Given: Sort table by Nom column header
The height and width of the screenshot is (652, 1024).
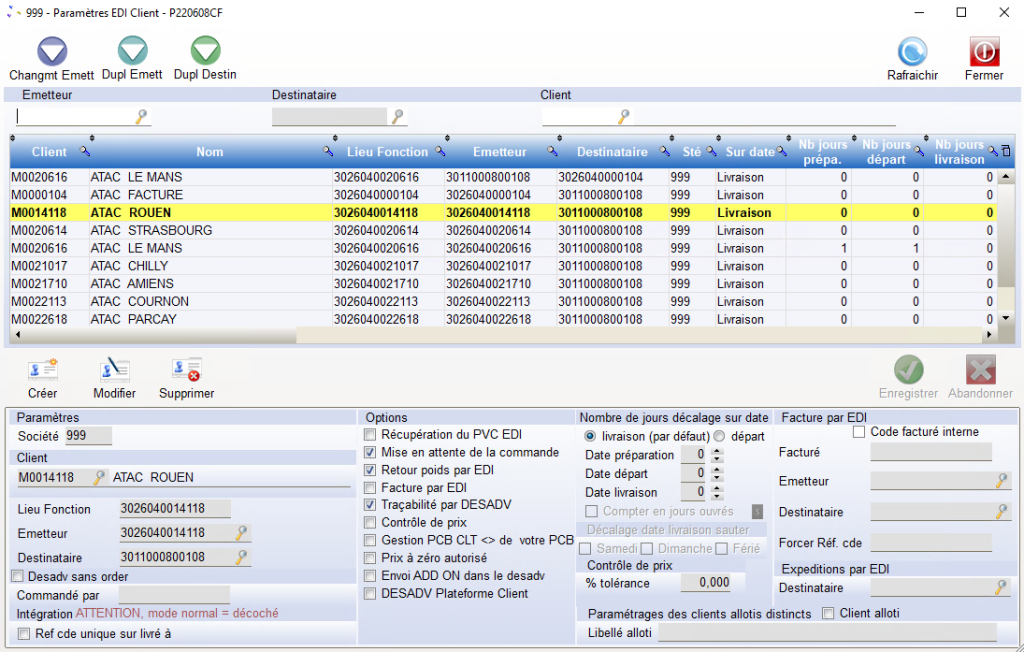Looking at the screenshot, I should pos(209,152).
